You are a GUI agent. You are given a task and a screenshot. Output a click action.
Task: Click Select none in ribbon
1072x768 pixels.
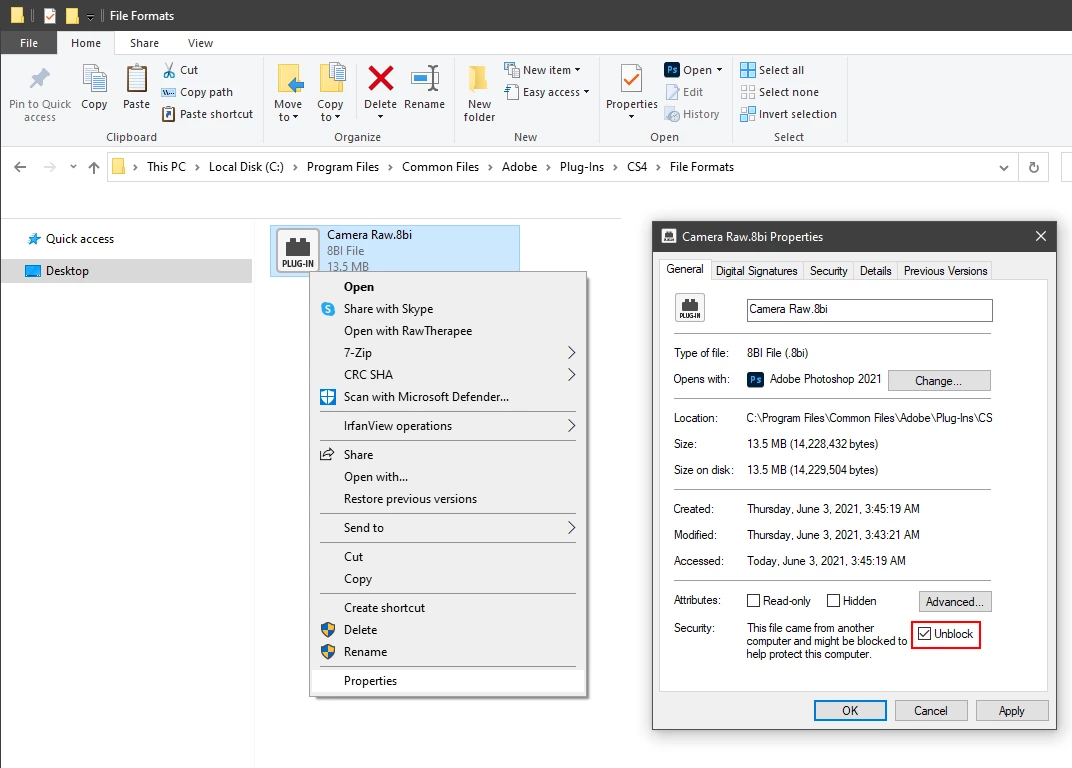pos(779,92)
